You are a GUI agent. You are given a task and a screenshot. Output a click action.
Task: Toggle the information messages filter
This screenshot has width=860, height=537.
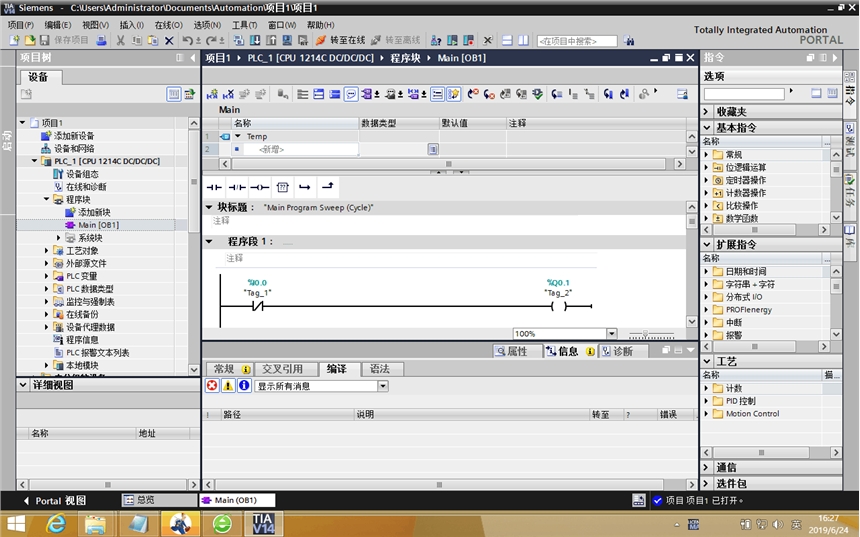tap(244, 386)
